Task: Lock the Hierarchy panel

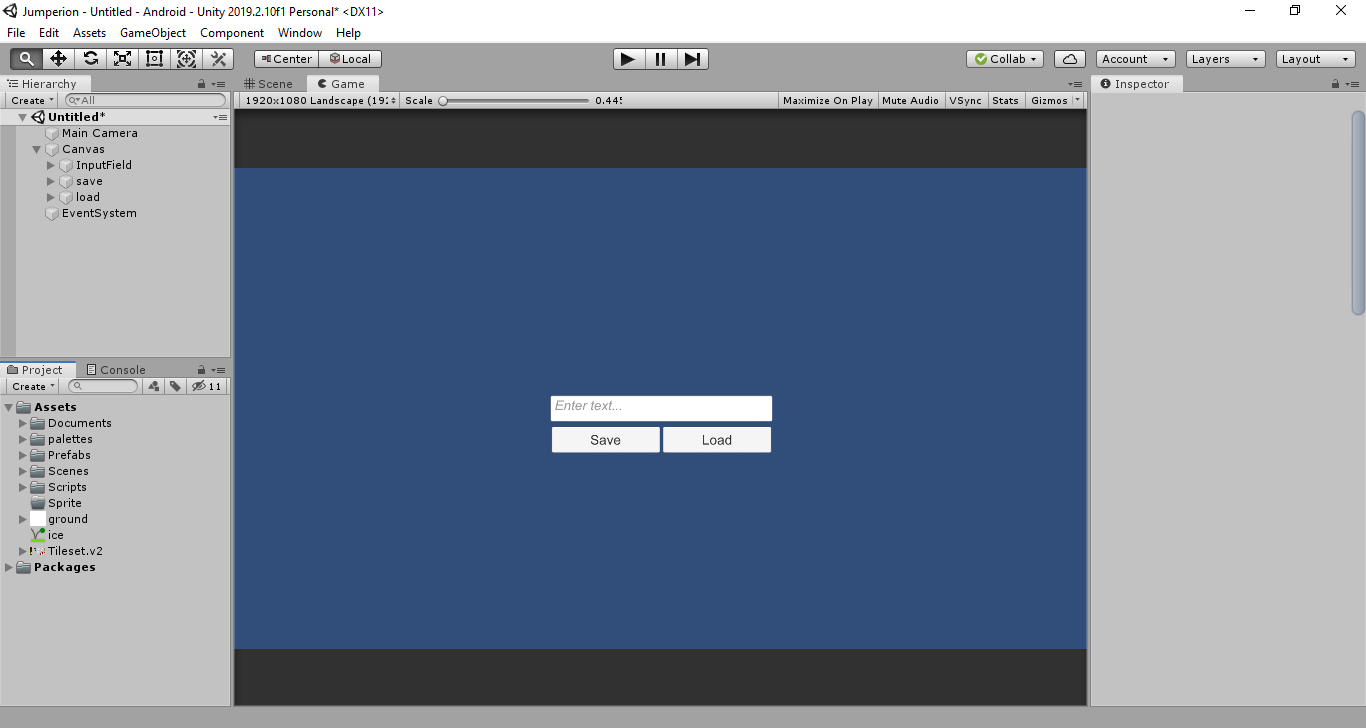Action: [x=201, y=84]
